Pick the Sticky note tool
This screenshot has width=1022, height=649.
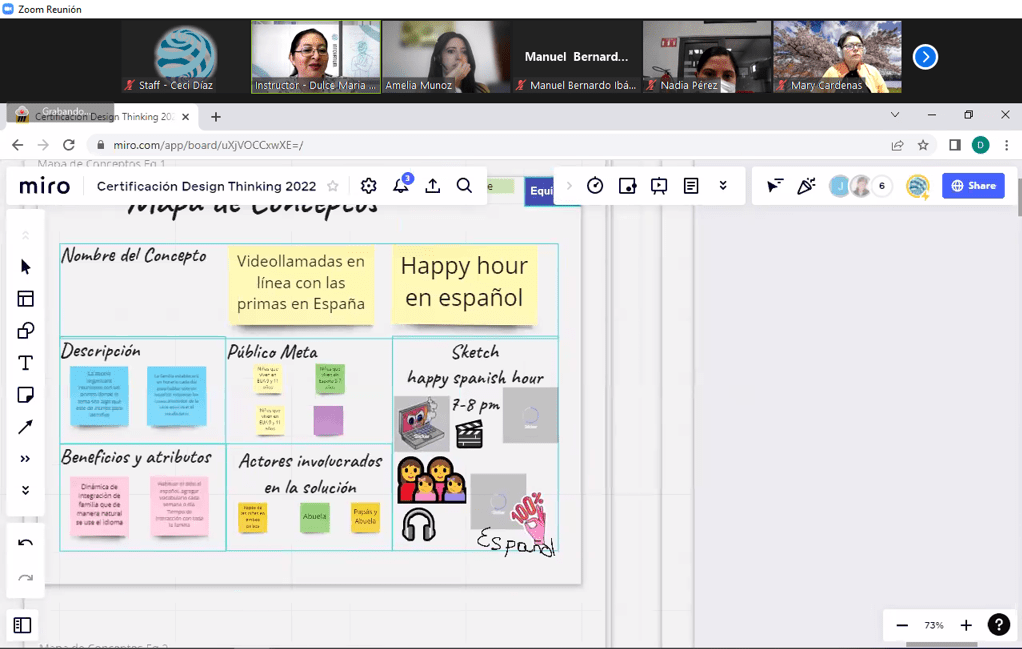[26, 395]
